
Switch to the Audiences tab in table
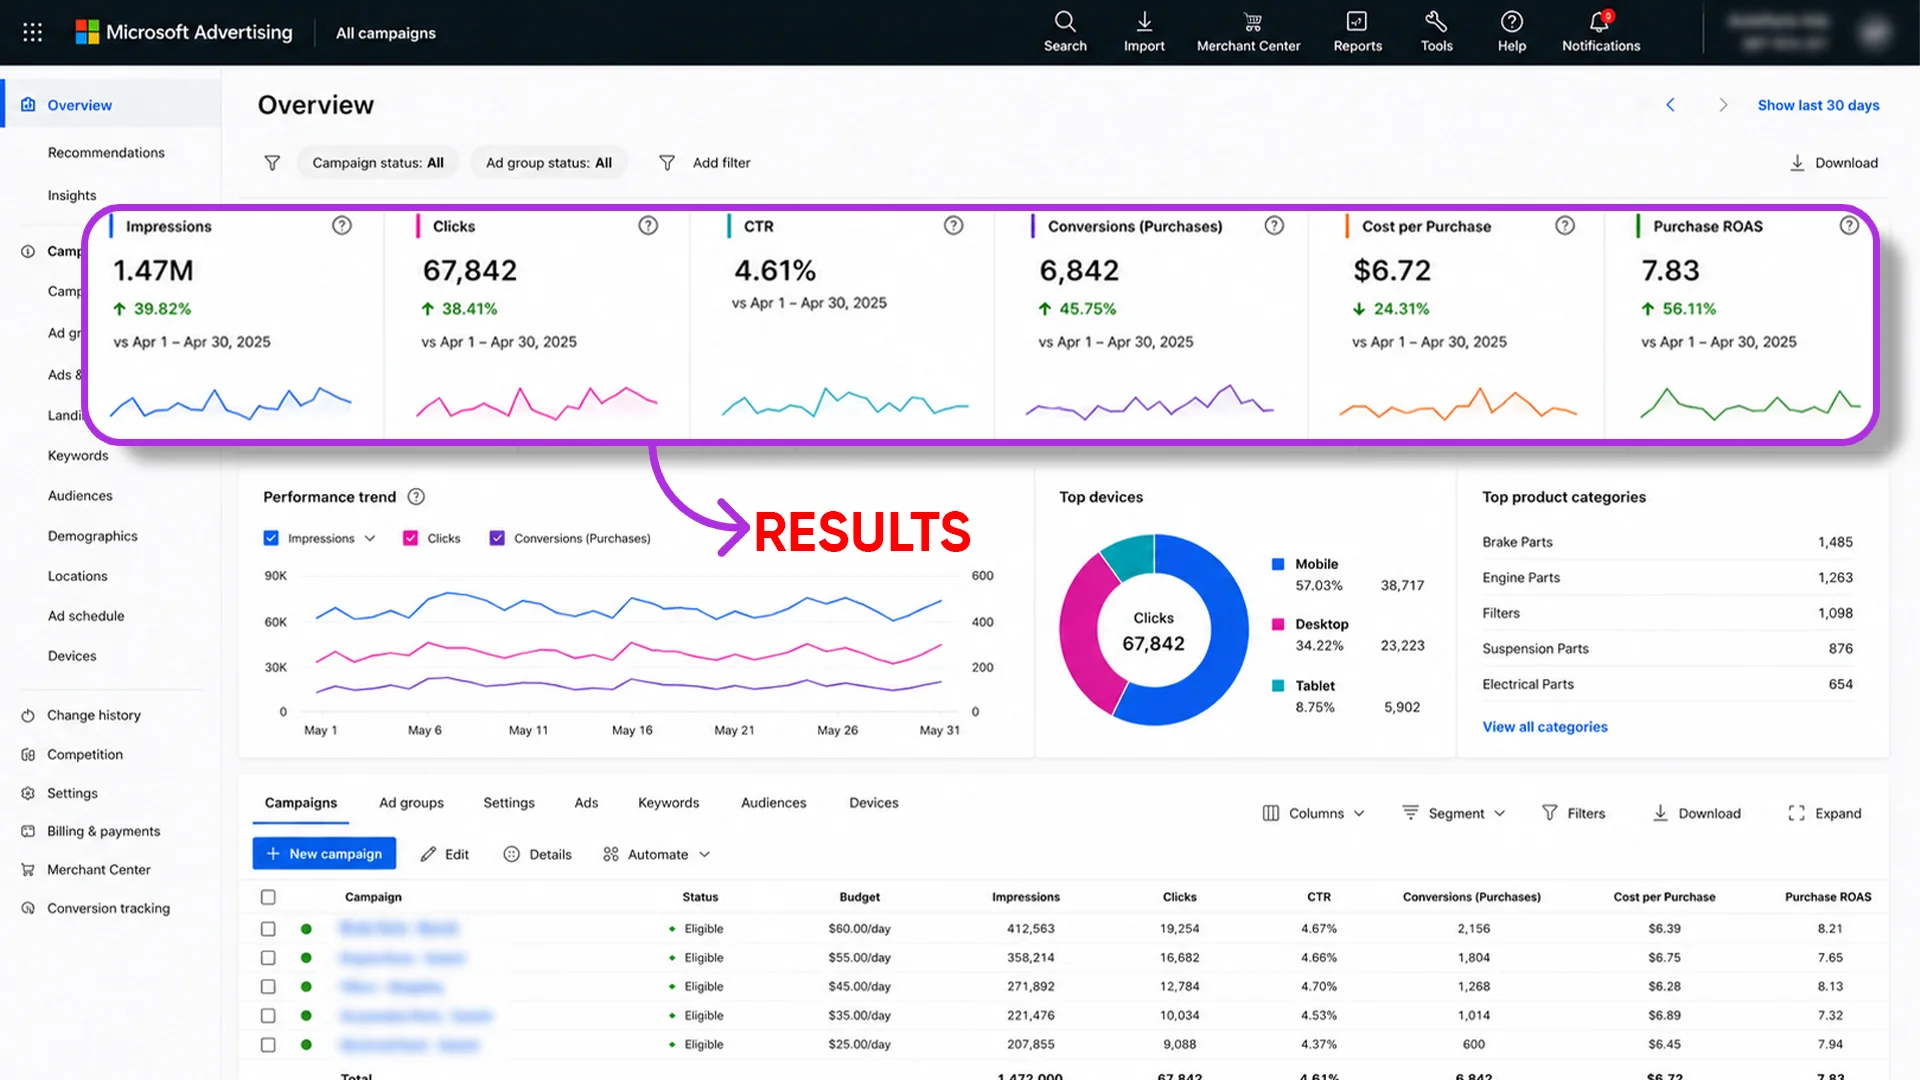773,803
